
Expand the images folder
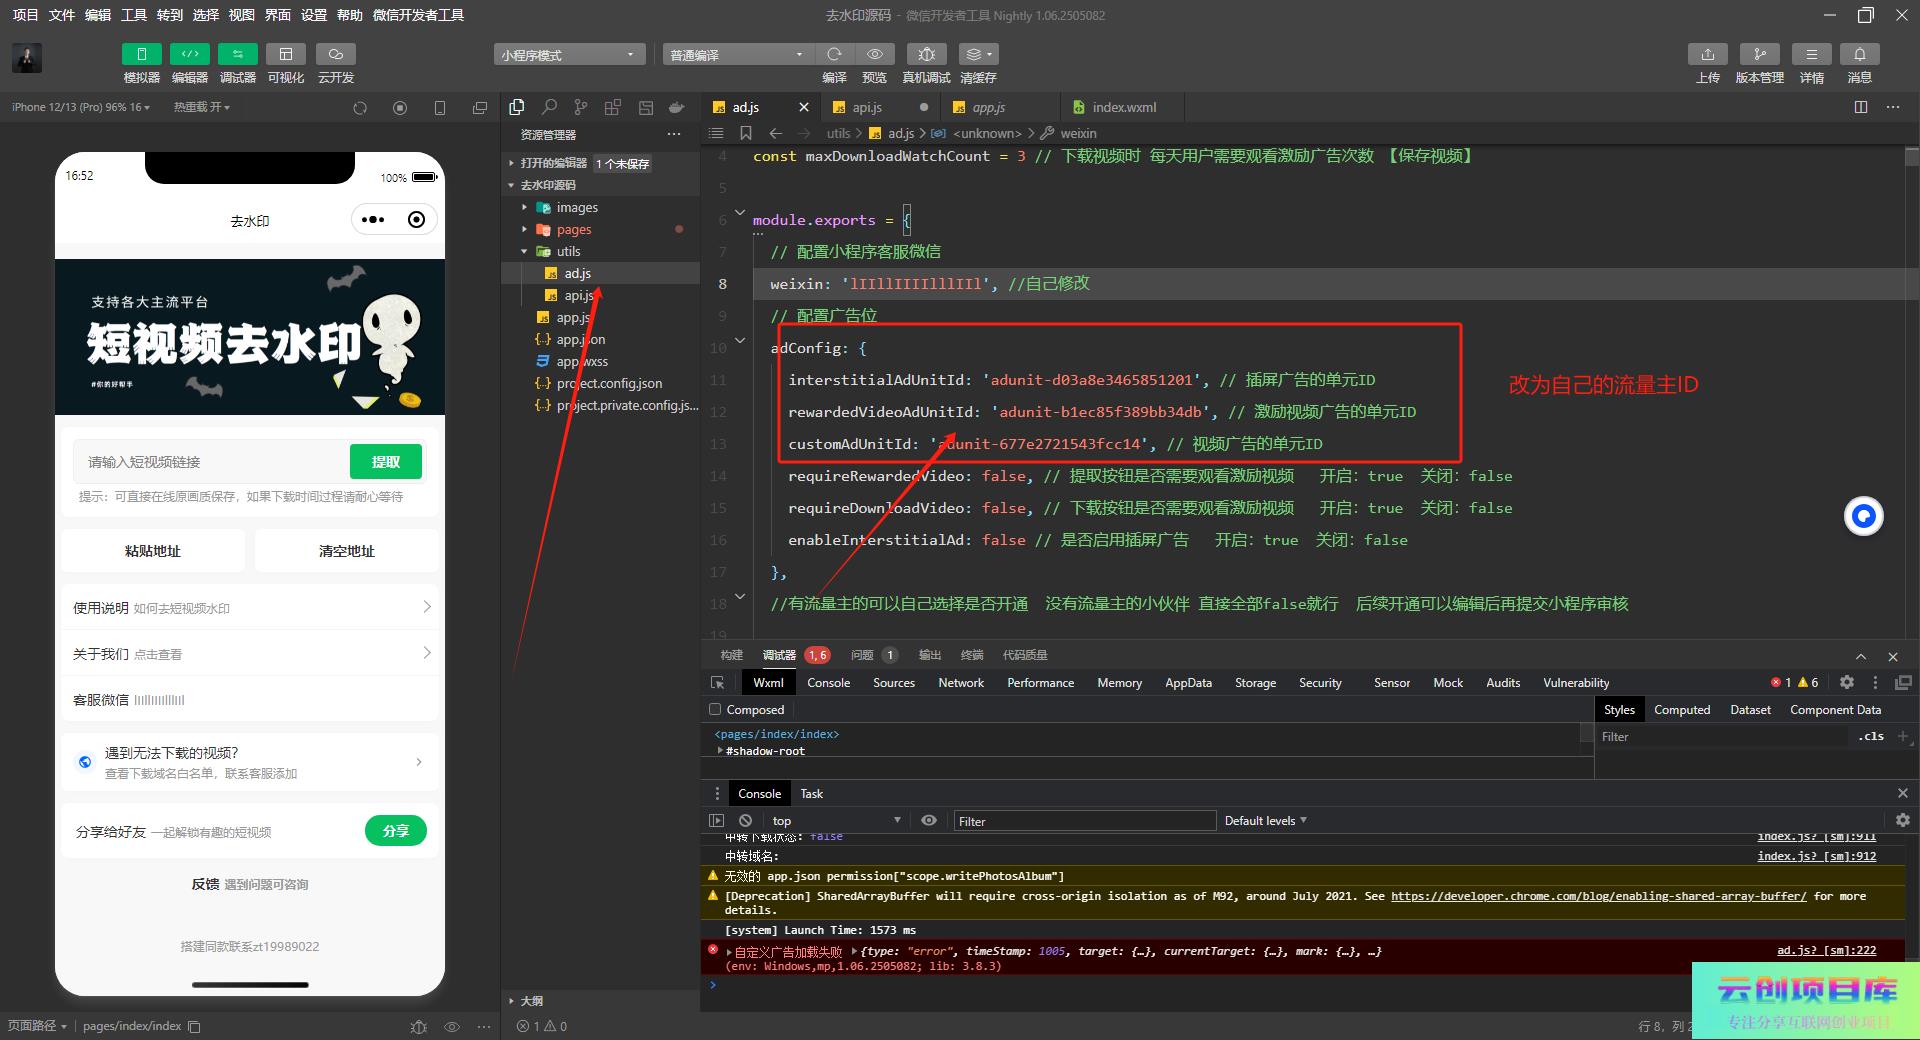pos(577,208)
